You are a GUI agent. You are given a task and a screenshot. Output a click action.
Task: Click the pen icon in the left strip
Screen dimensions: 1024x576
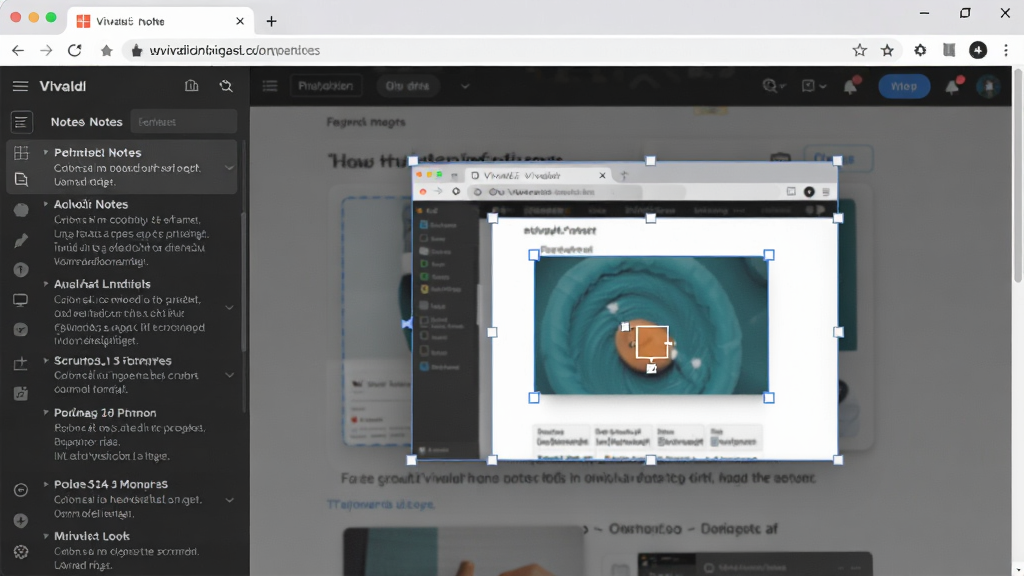[x=21, y=240]
